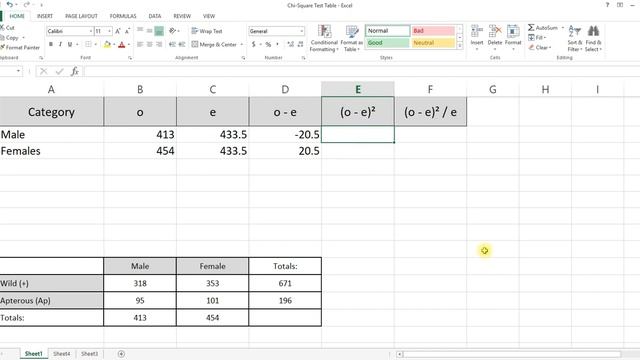Click horizontal scrollbar track at bottom
640x360 pixels.
tap(512, 354)
